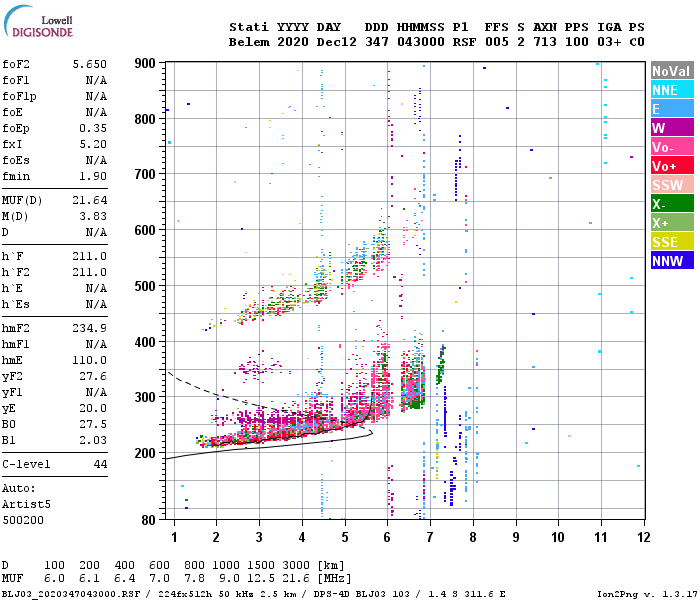Click the h`F value 211.0
This screenshot has height=600, width=700.
click(90, 257)
